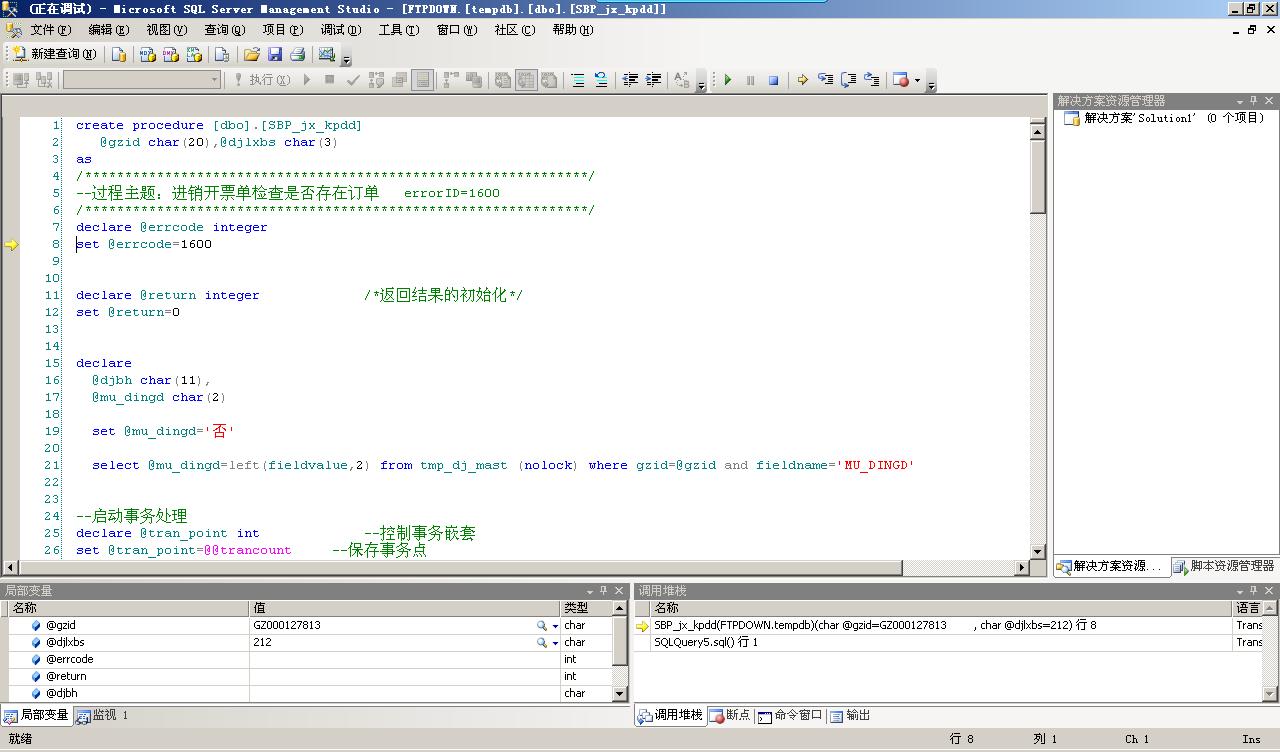This screenshot has width=1280, height=752.
Task: Pin toggle for the 局部变量 panel
Action: [604, 591]
